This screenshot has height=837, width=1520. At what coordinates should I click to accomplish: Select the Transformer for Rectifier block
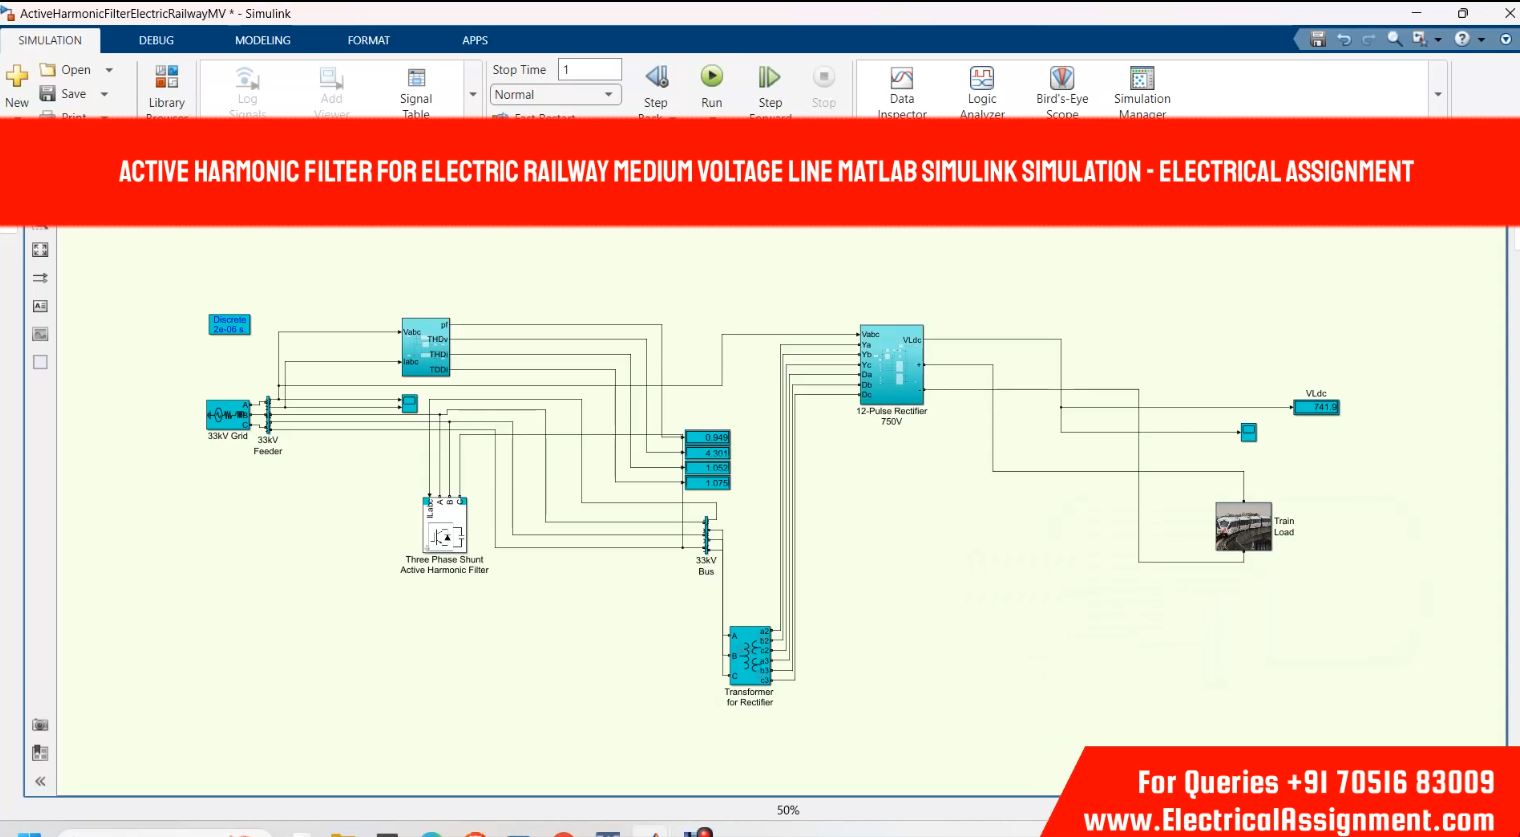pos(750,656)
